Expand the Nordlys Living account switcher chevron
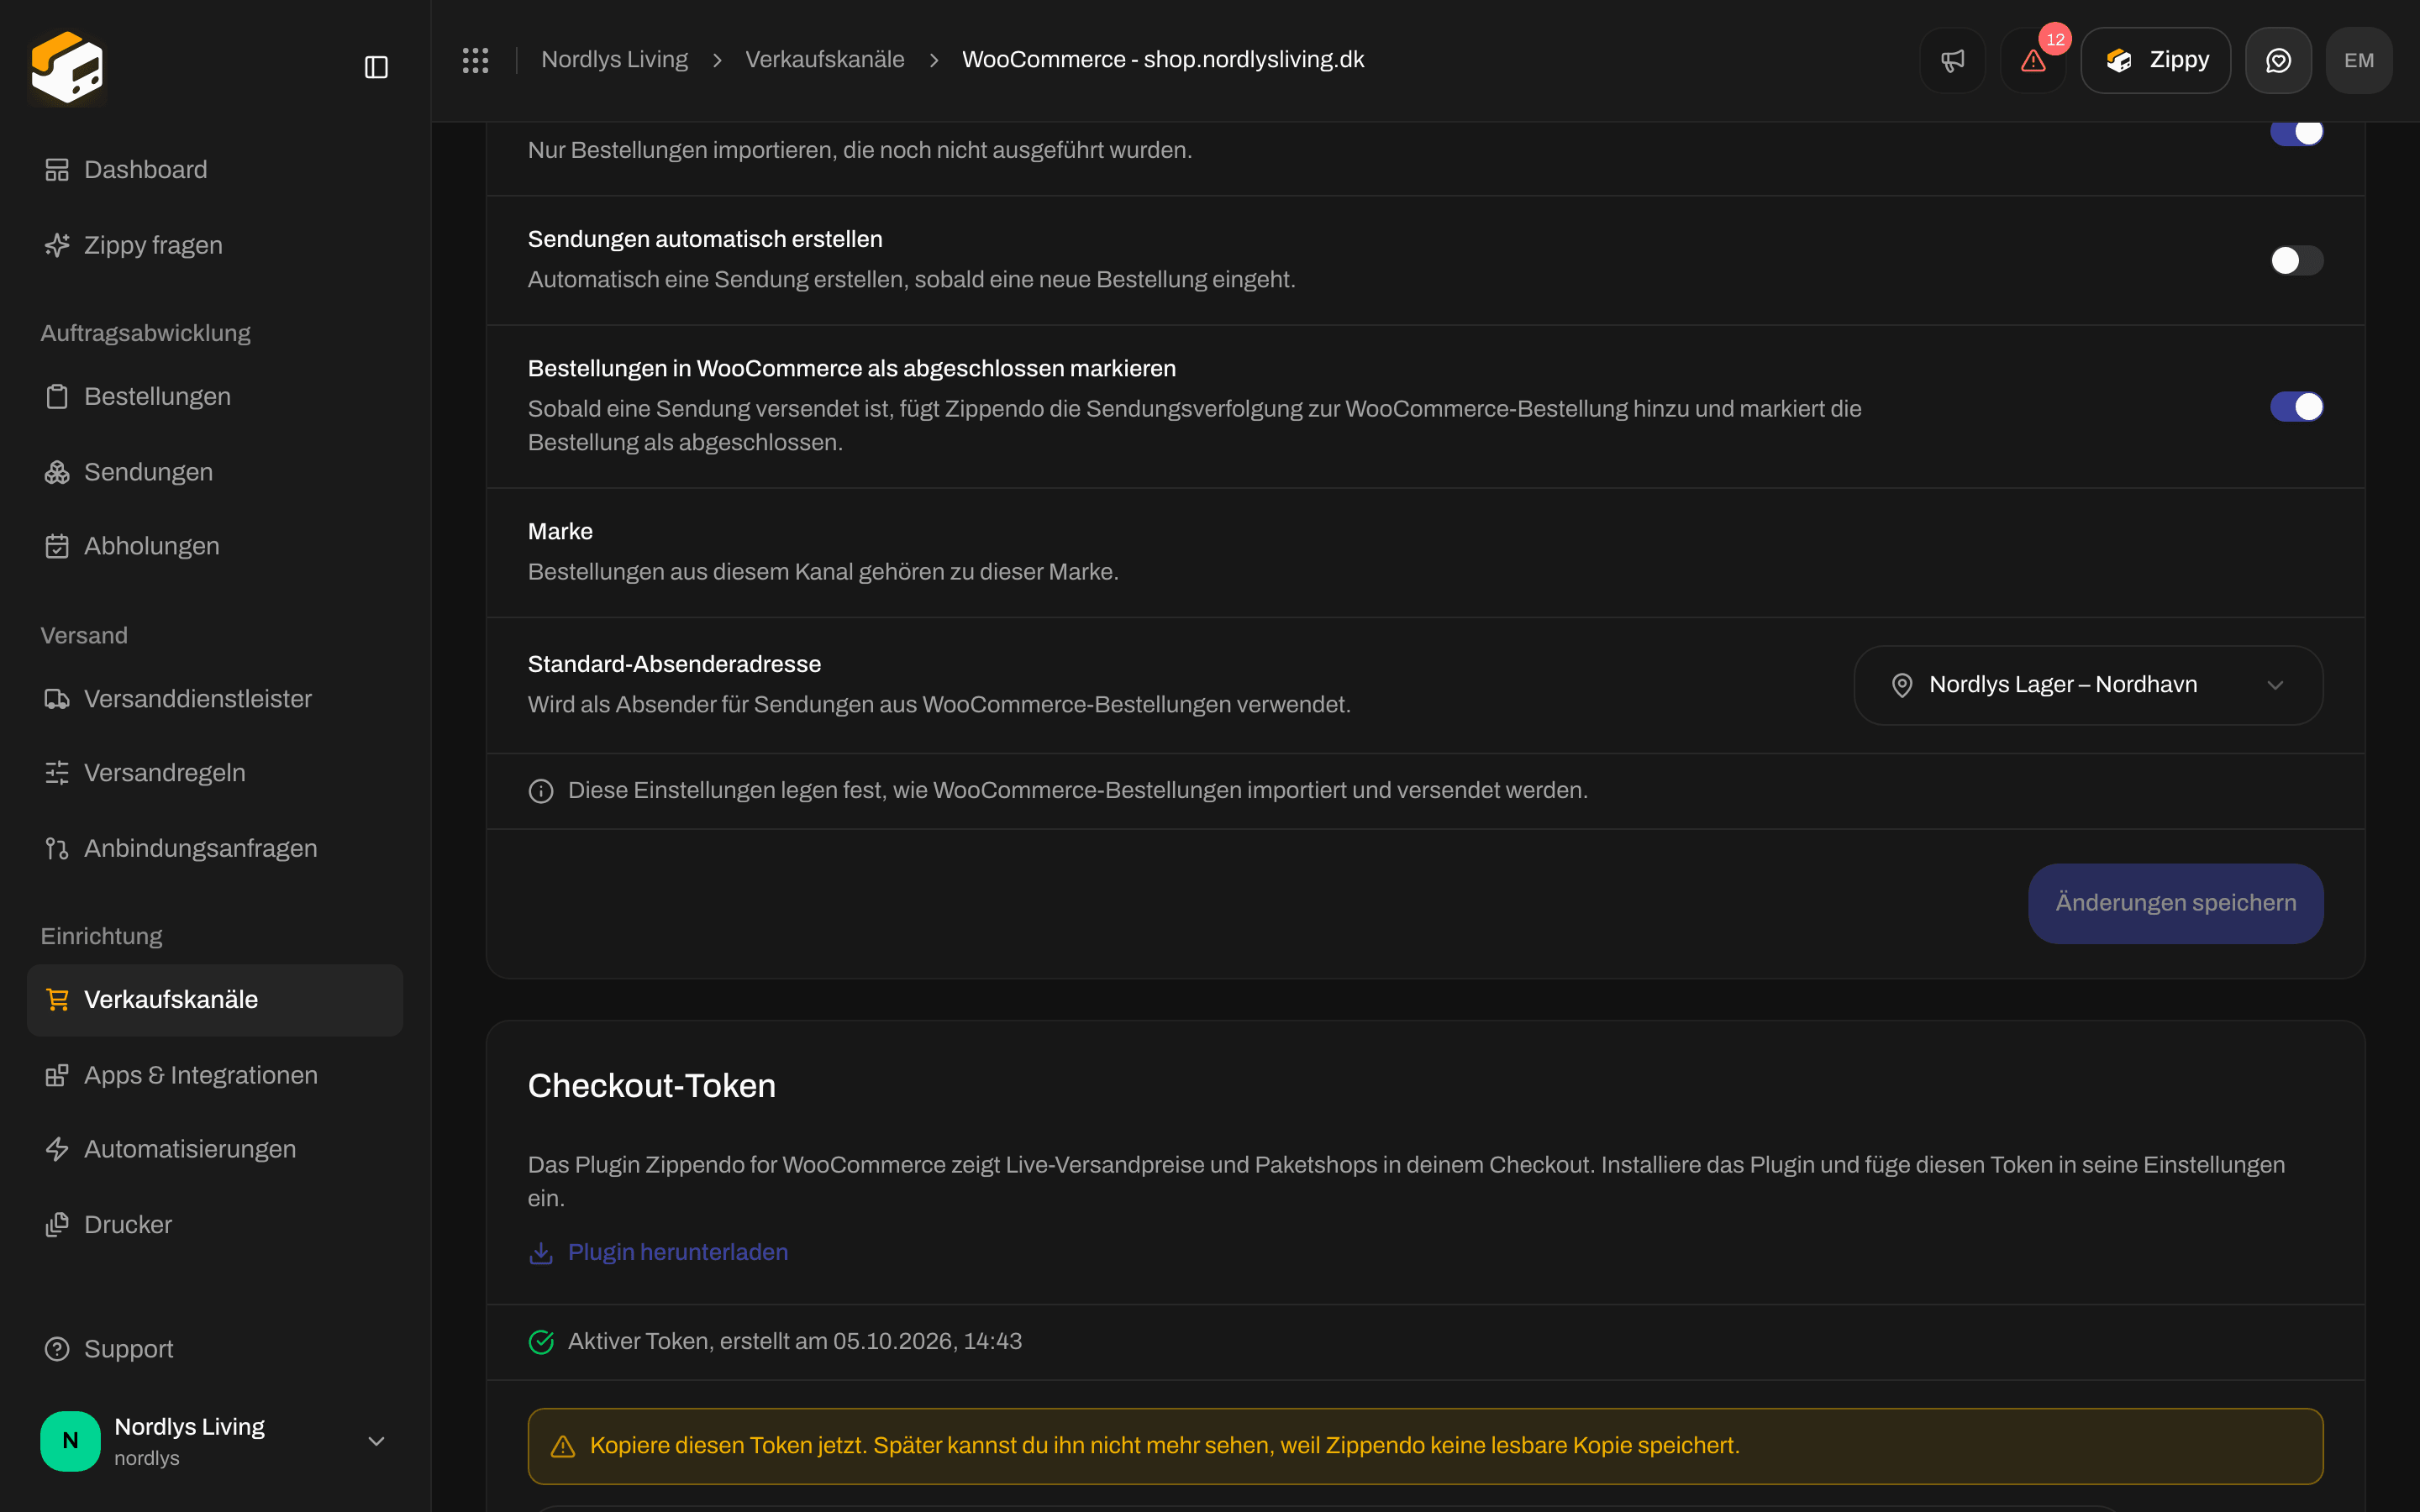The height and width of the screenshot is (1512, 2420). point(376,1441)
